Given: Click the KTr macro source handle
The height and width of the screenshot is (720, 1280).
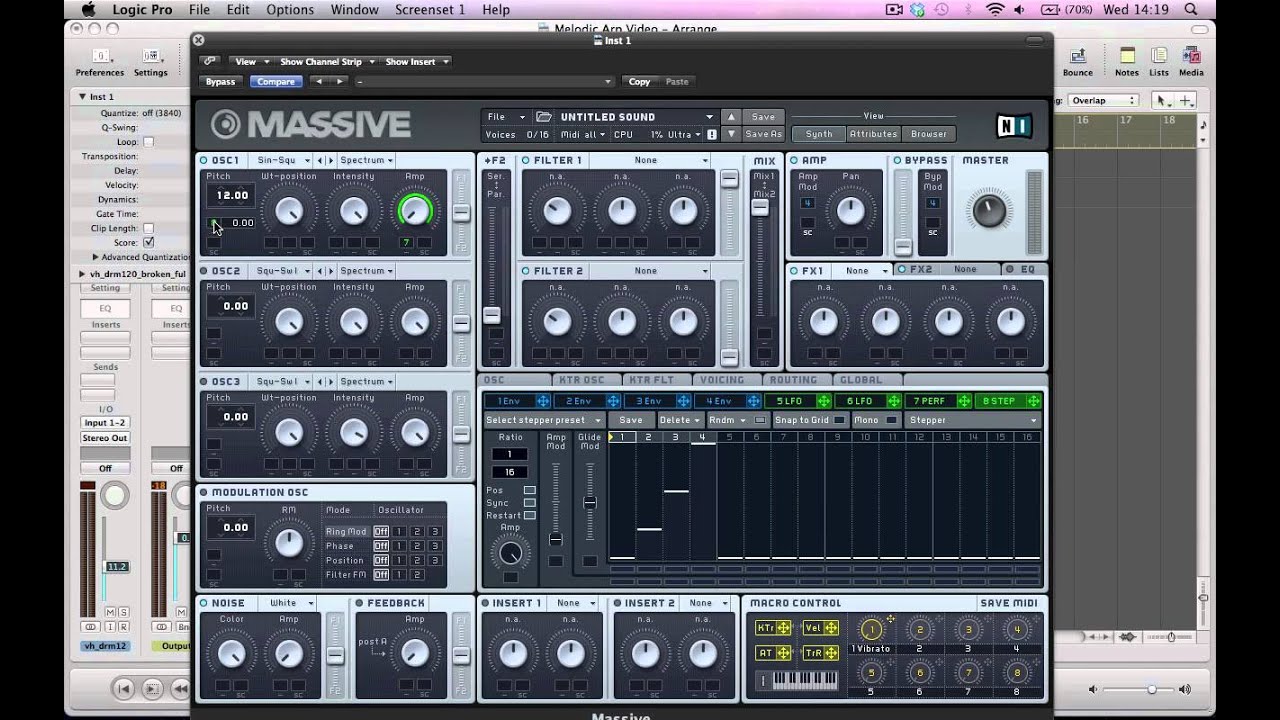Looking at the screenshot, I should click(784, 628).
